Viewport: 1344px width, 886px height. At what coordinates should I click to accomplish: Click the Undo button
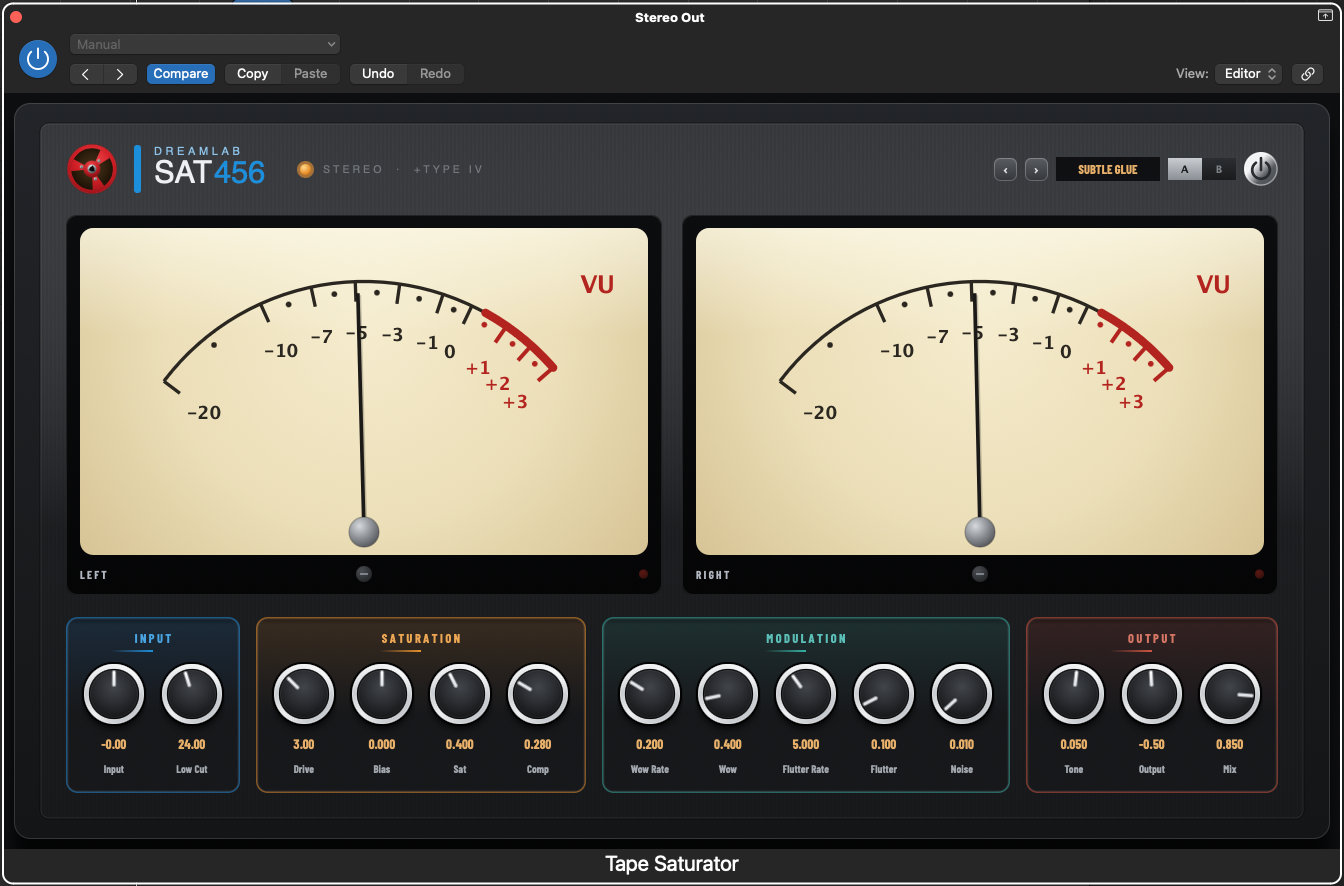[x=378, y=74]
